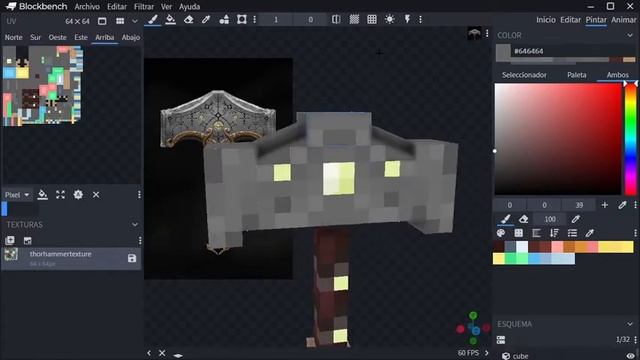Open the UV panel gear settings icon
The image size is (640, 360).
(78, 195)
